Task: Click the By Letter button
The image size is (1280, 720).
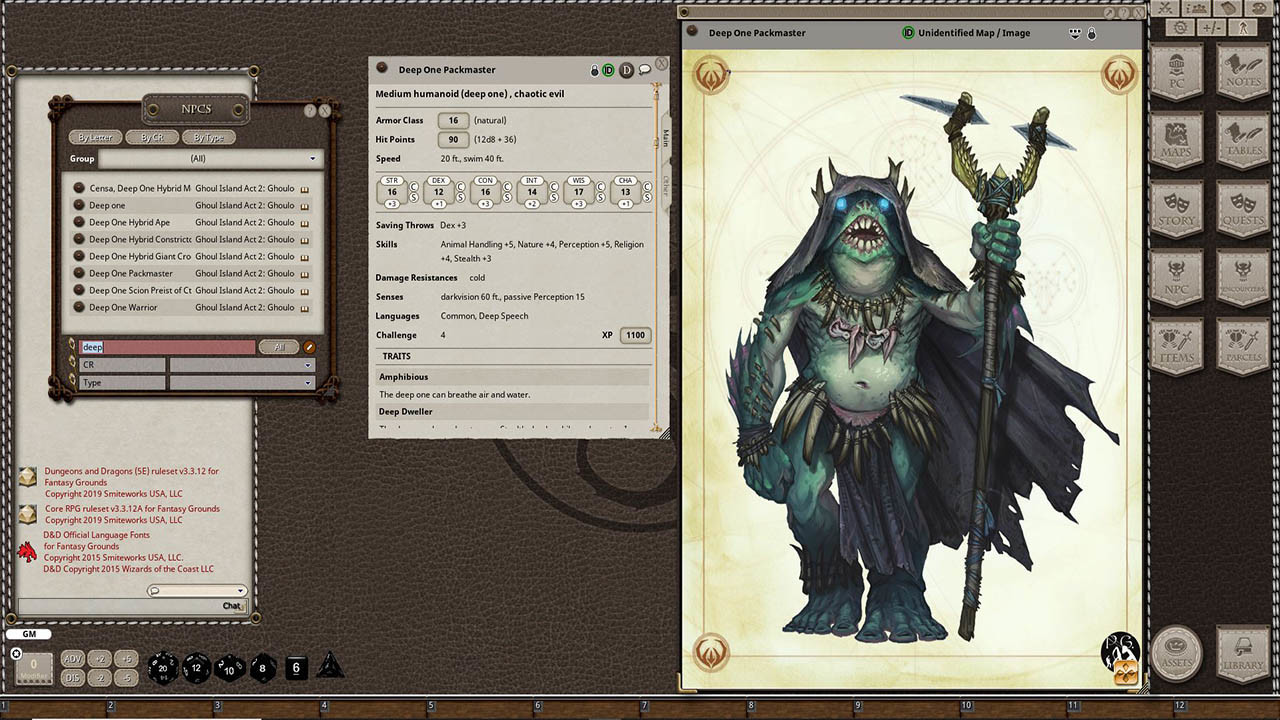Action: tap(95, 137)
